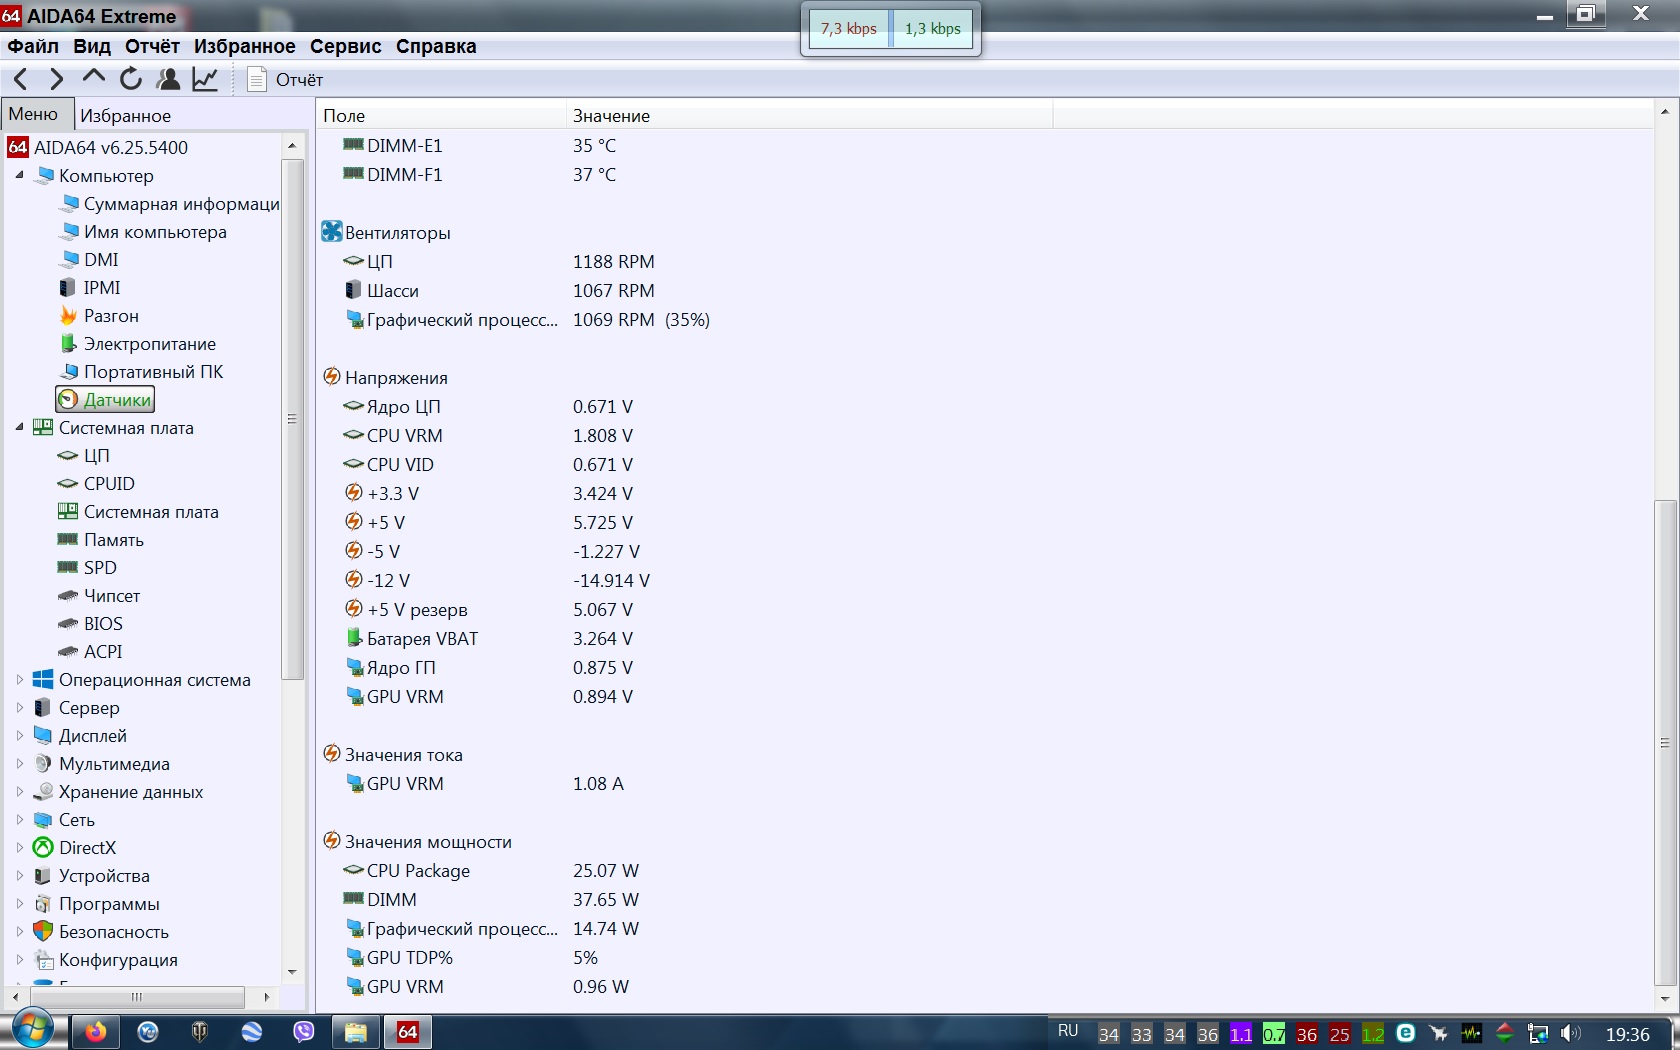Click the lightning icon beside Напряжения heading
The width and height of the screenshot is (1680, 1050).
332,377
